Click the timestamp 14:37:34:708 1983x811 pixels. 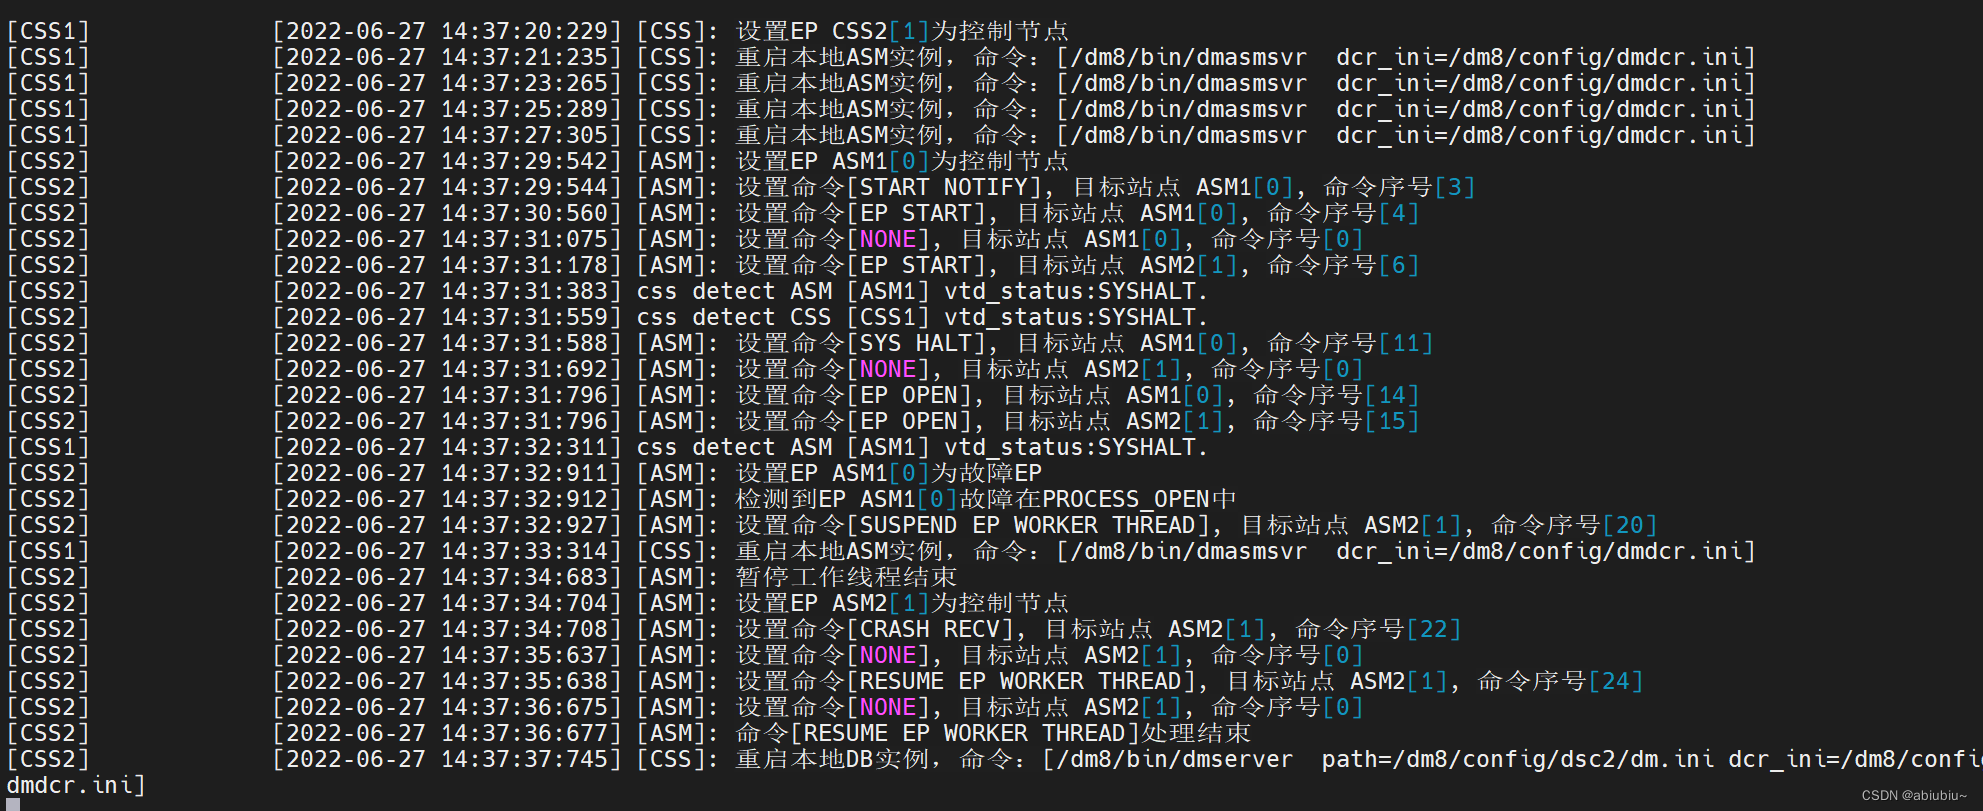[x=526, y=630]
